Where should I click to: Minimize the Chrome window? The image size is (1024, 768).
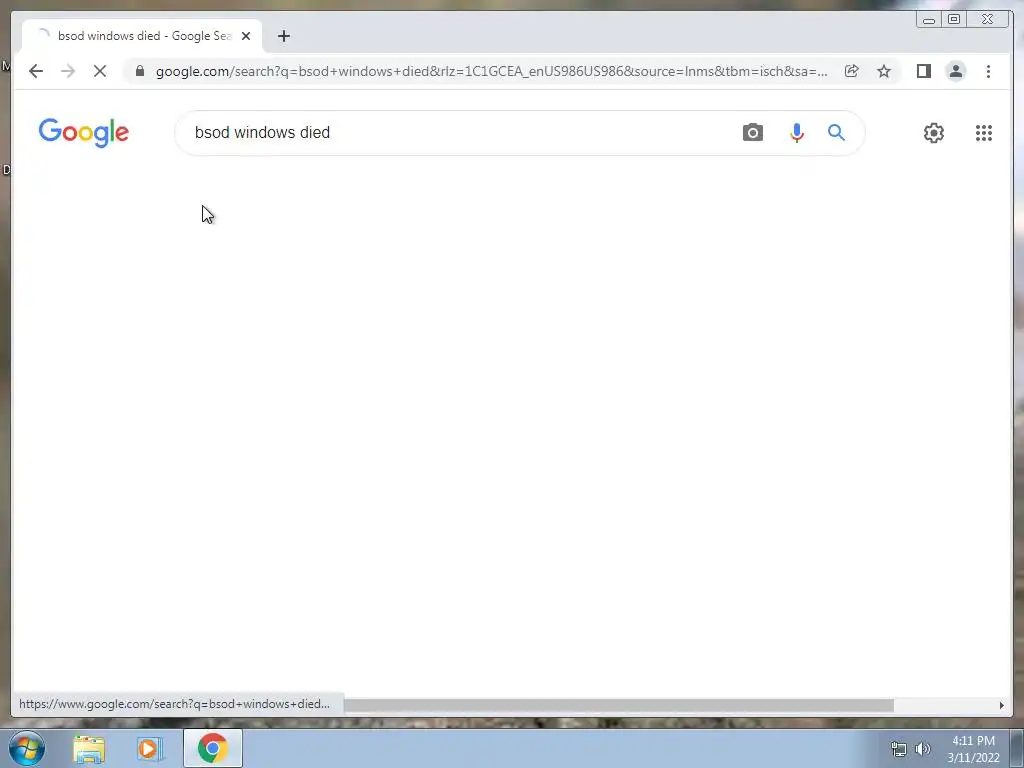[x=929, y=20]
